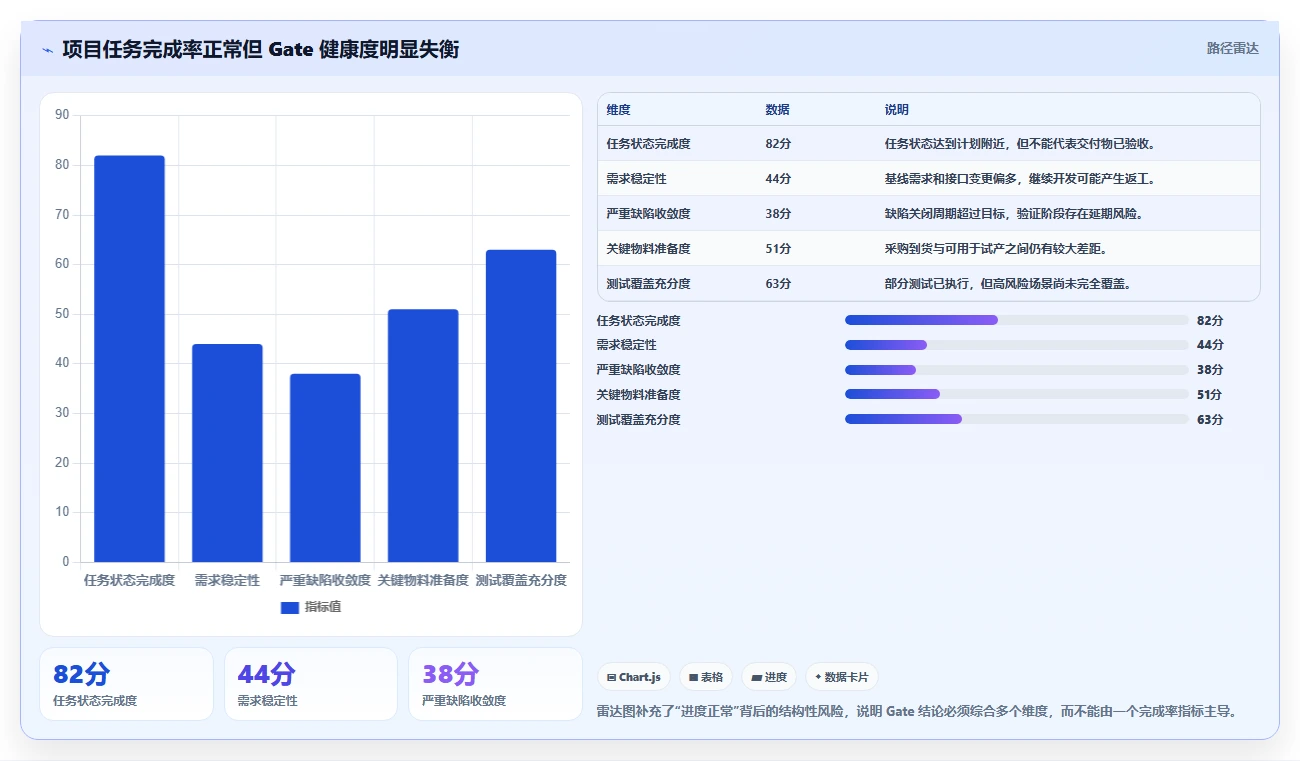1300x761 pixels.
Task: Select the 进度 tag chip
Action: [x=769, y=677]
